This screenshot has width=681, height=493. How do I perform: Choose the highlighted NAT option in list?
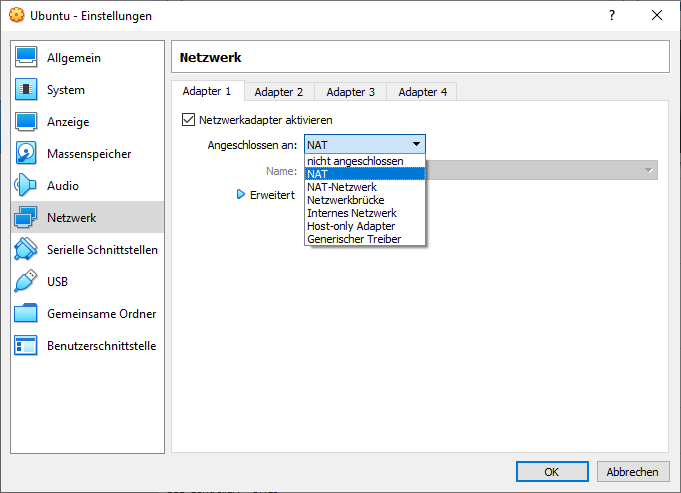coord(365,174)
